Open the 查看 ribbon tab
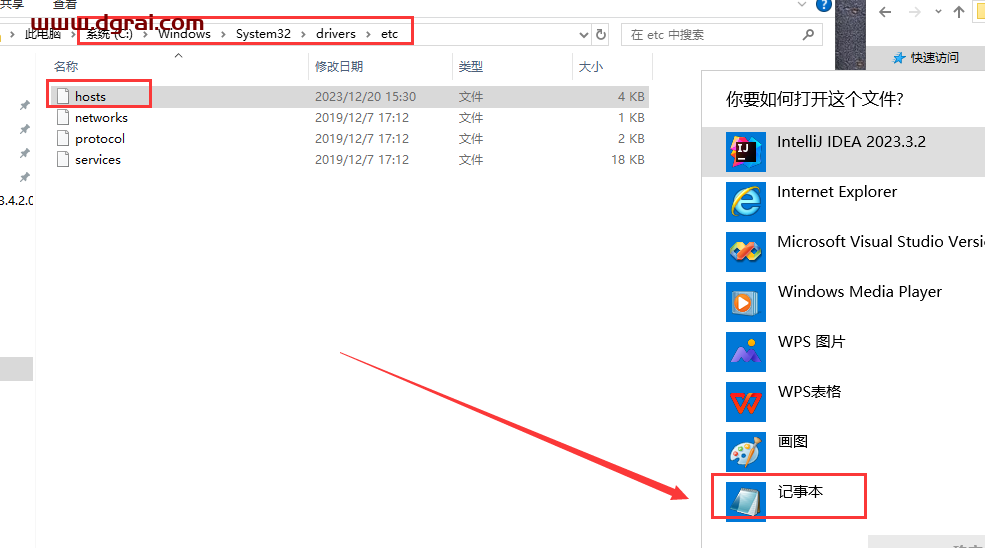 65,5
